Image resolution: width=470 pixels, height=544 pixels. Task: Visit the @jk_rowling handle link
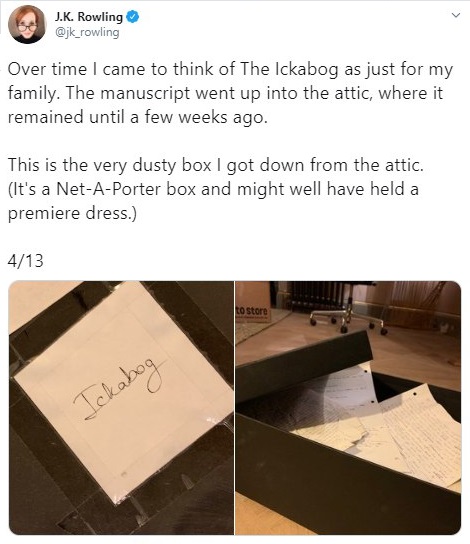click(x=87, y=32)
